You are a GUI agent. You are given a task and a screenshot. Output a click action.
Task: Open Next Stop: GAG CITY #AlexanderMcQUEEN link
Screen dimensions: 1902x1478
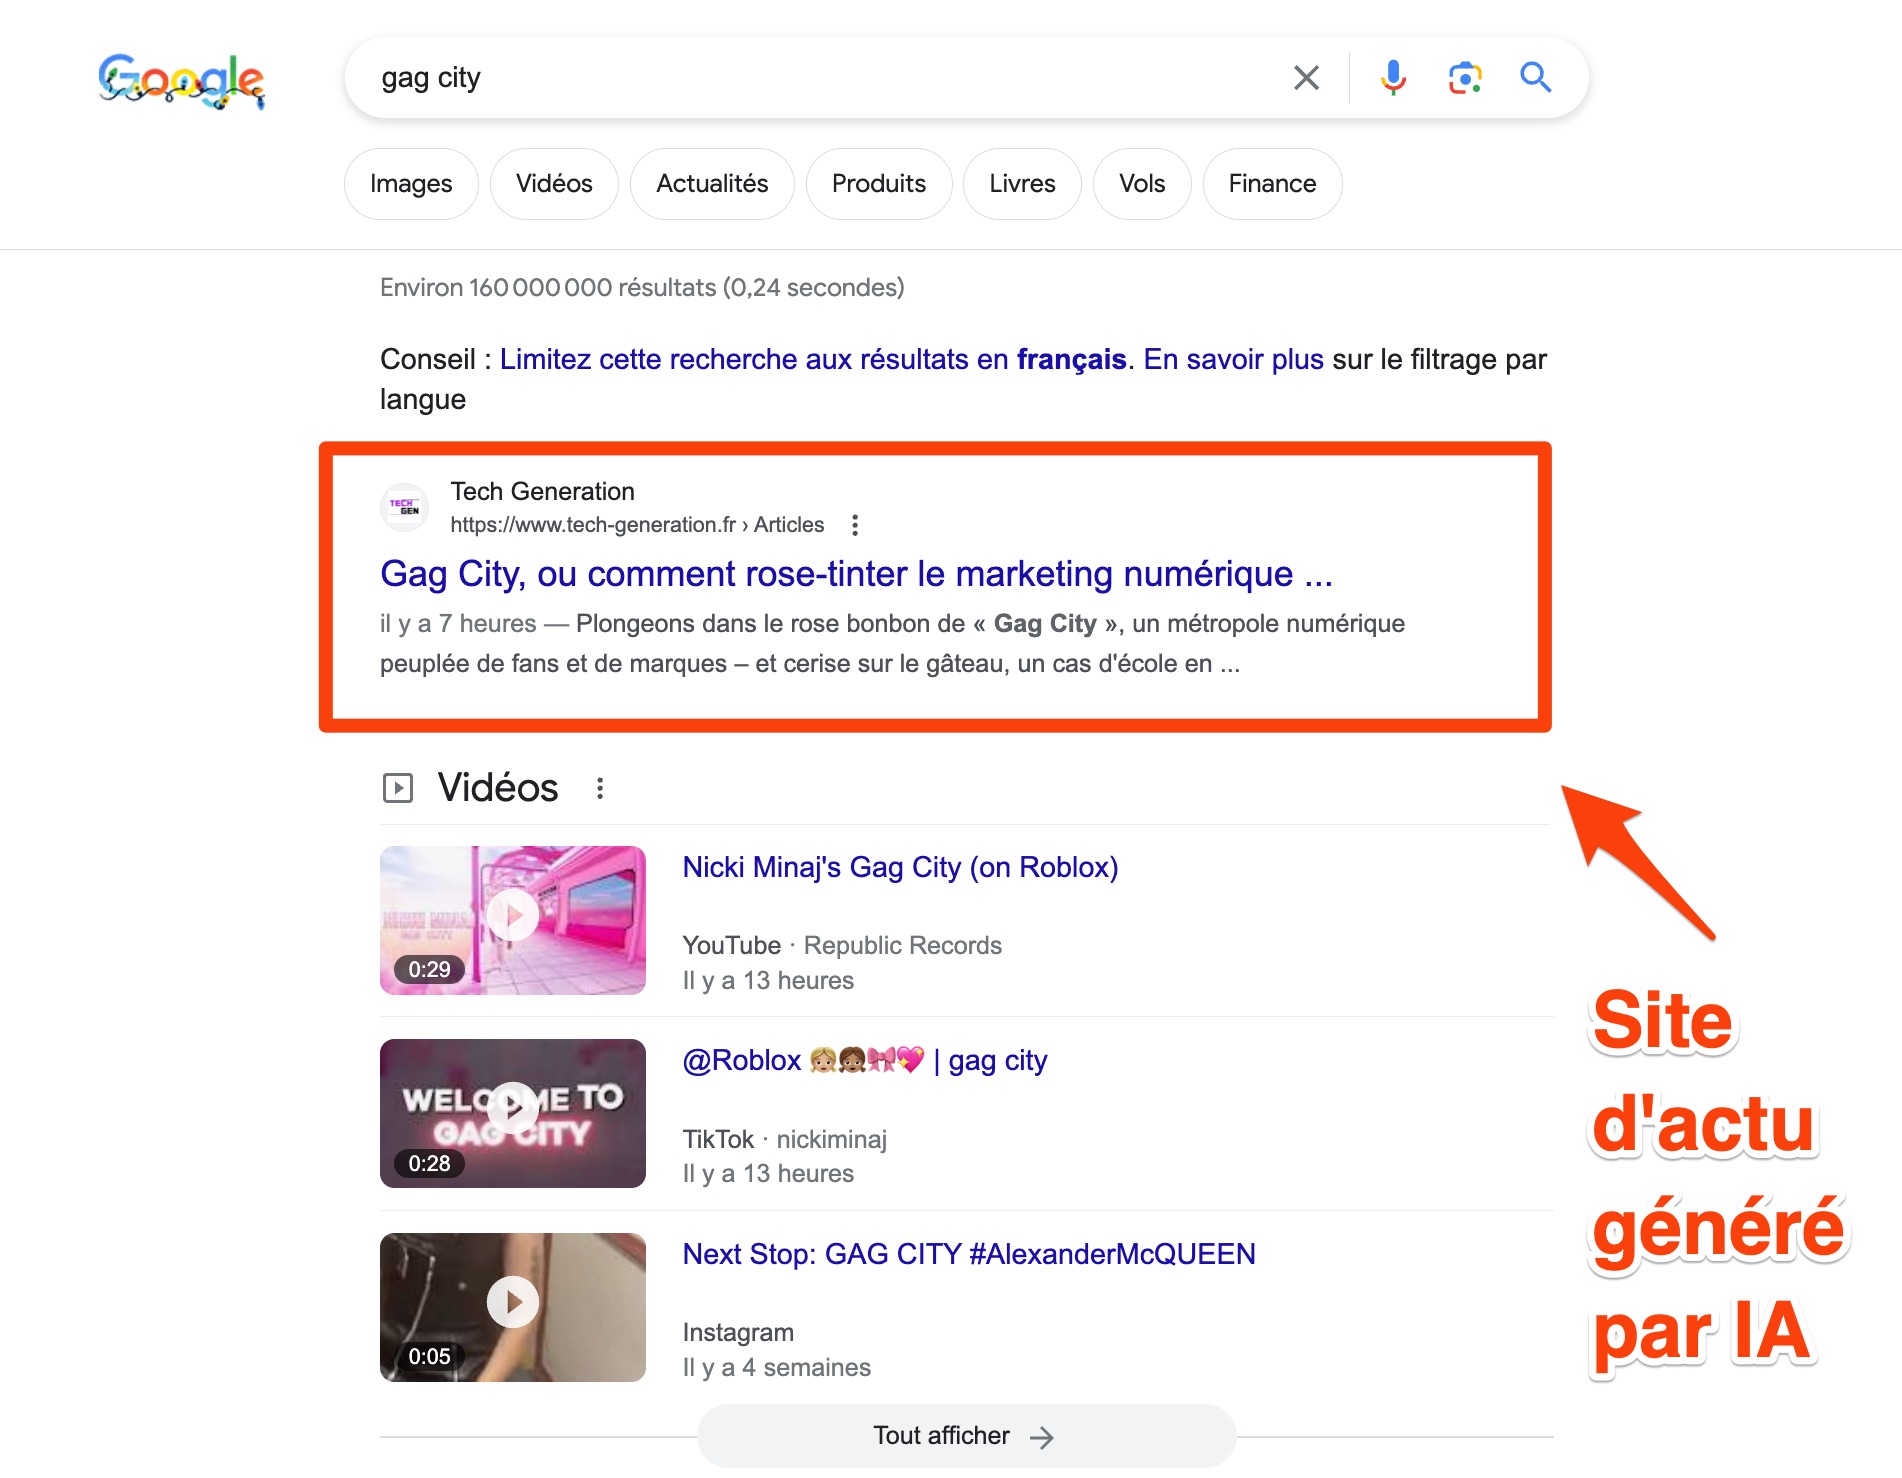[x=969, y=1254]
